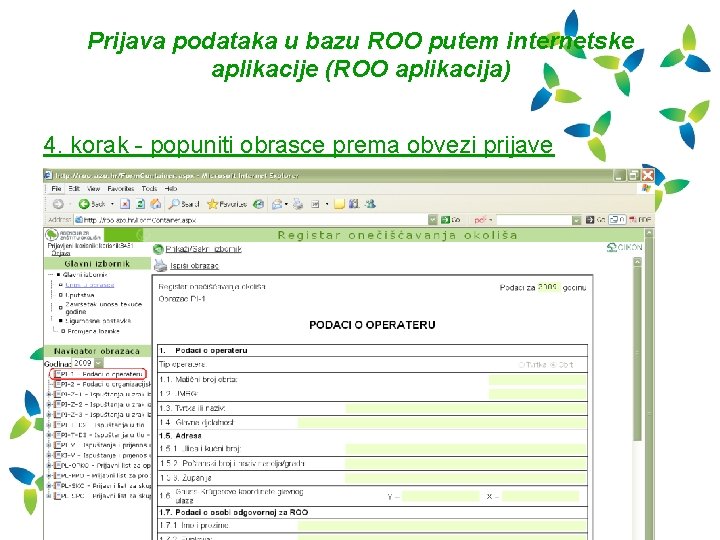Click the Print toolbar icon
720x540 pixels.
tap(298, 204)
